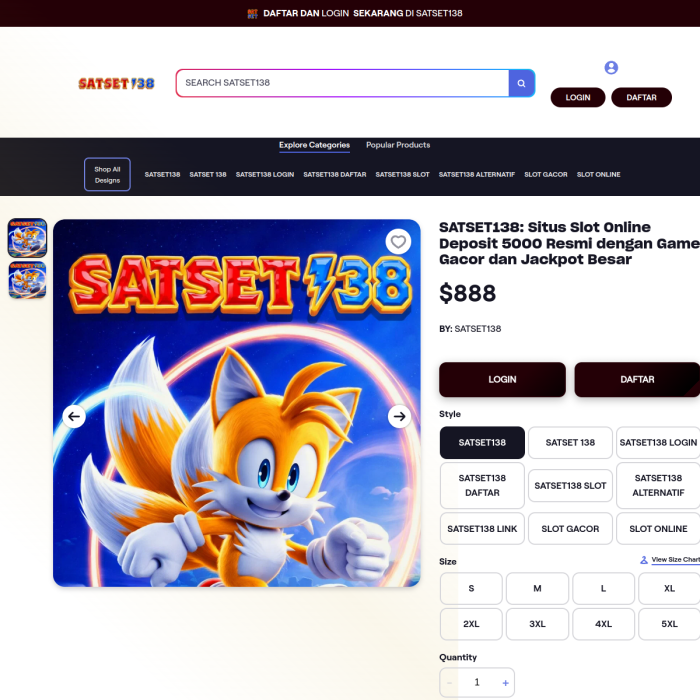Click the SATSET138 logo in header

(x=116, y=83)
